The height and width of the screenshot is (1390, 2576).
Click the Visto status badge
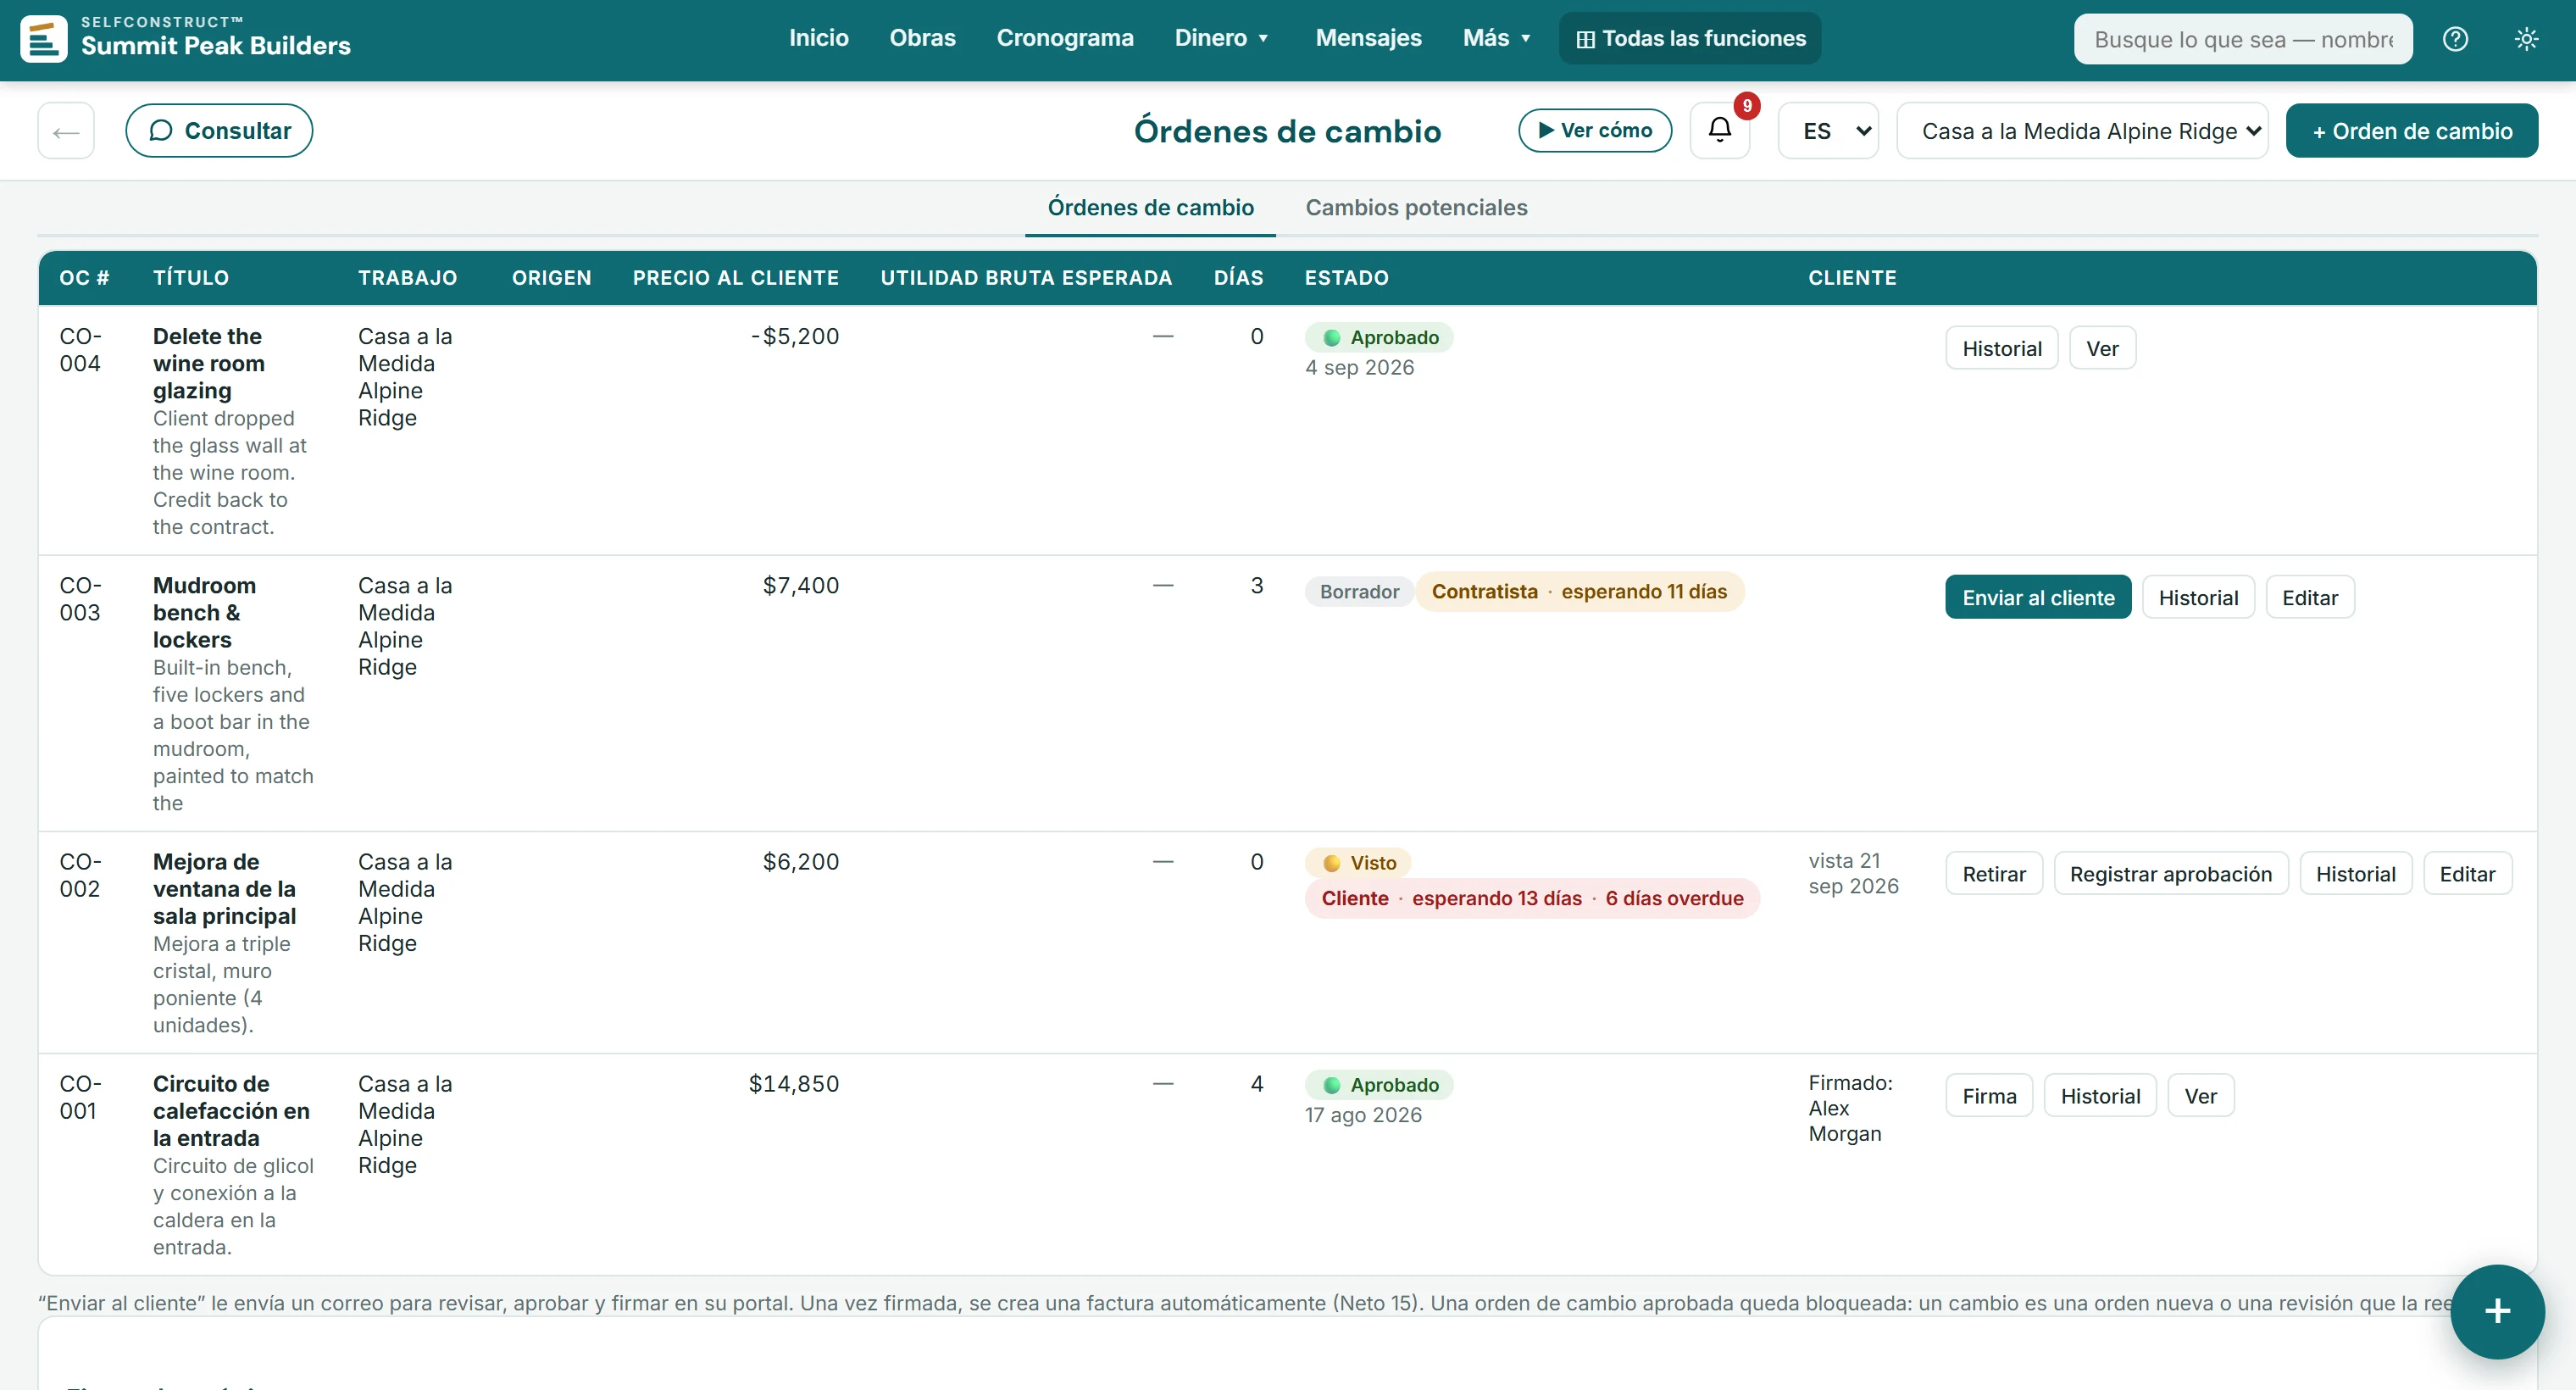click(1358, 862)
